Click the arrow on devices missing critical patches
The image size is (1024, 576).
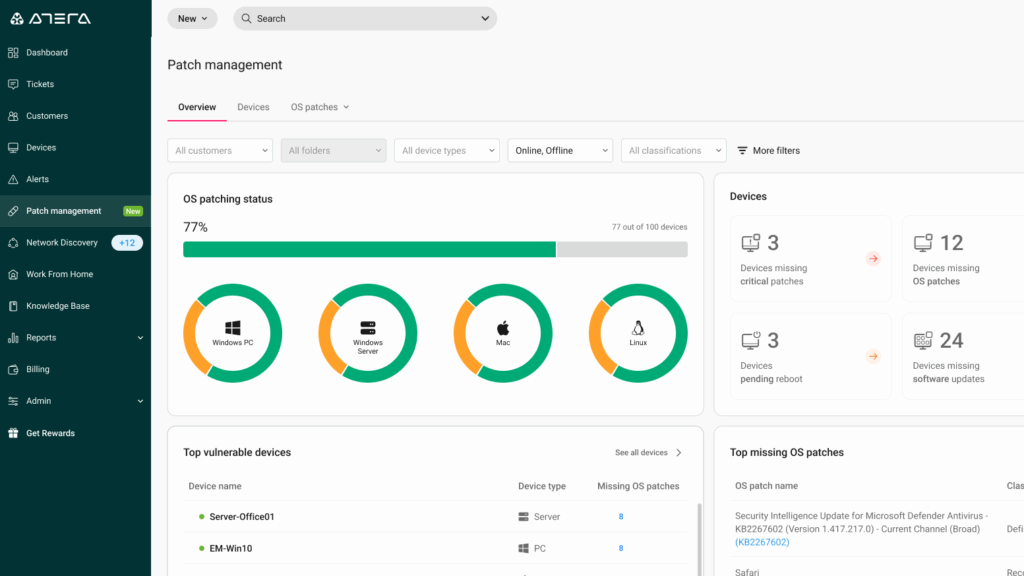tap(873, 258)
